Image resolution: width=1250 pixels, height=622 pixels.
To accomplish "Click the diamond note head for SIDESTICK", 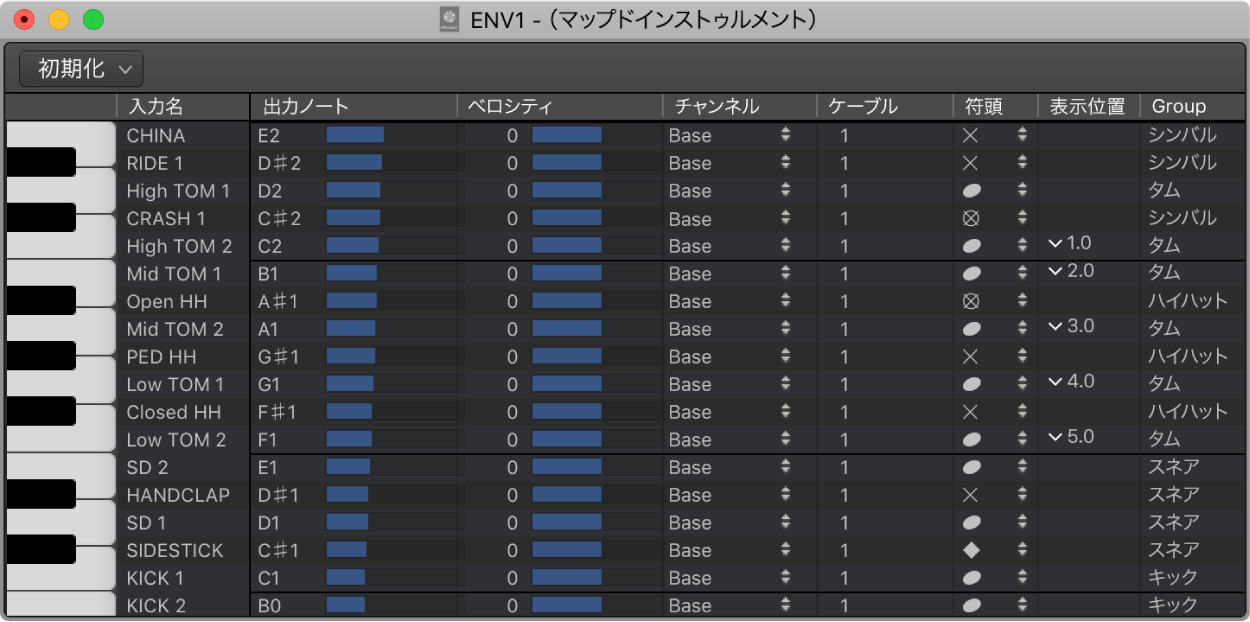I will 969,550.
